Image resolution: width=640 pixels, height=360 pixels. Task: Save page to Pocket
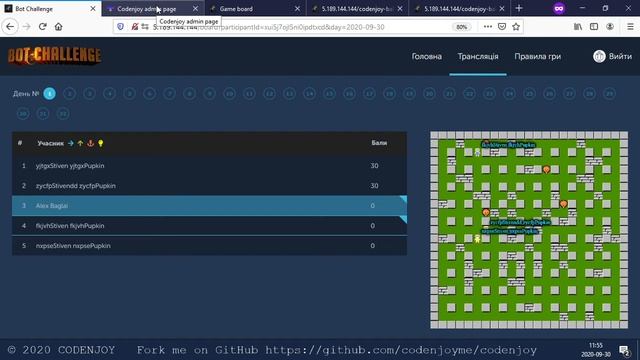[x=502, y=27]
